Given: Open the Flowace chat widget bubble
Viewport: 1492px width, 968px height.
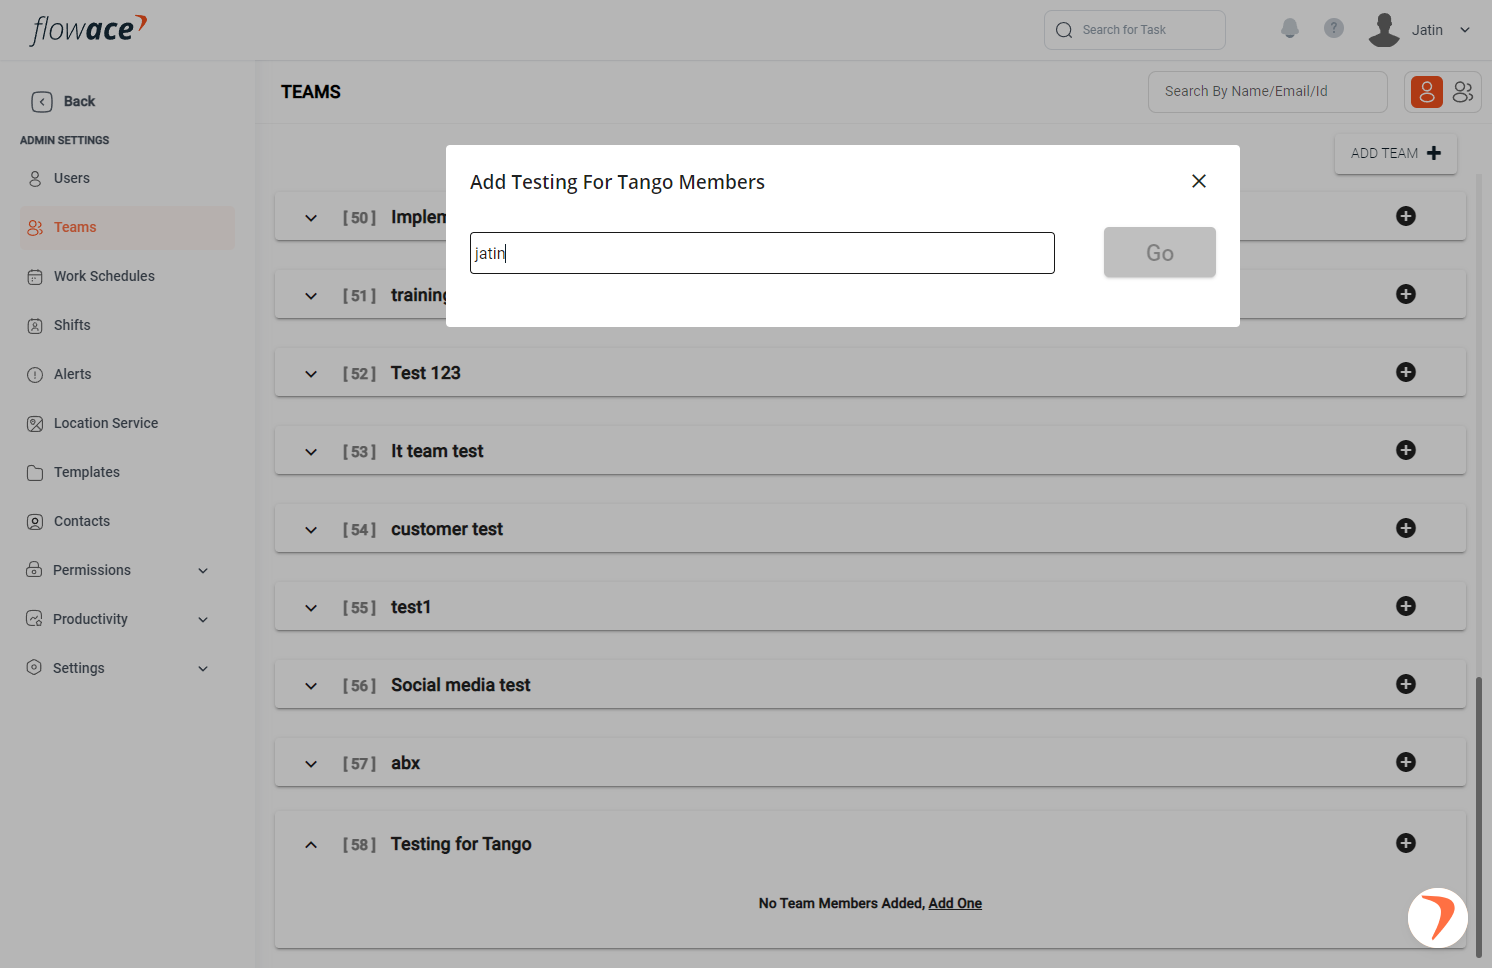Looking at the screenshot, I should [1438, 917].
